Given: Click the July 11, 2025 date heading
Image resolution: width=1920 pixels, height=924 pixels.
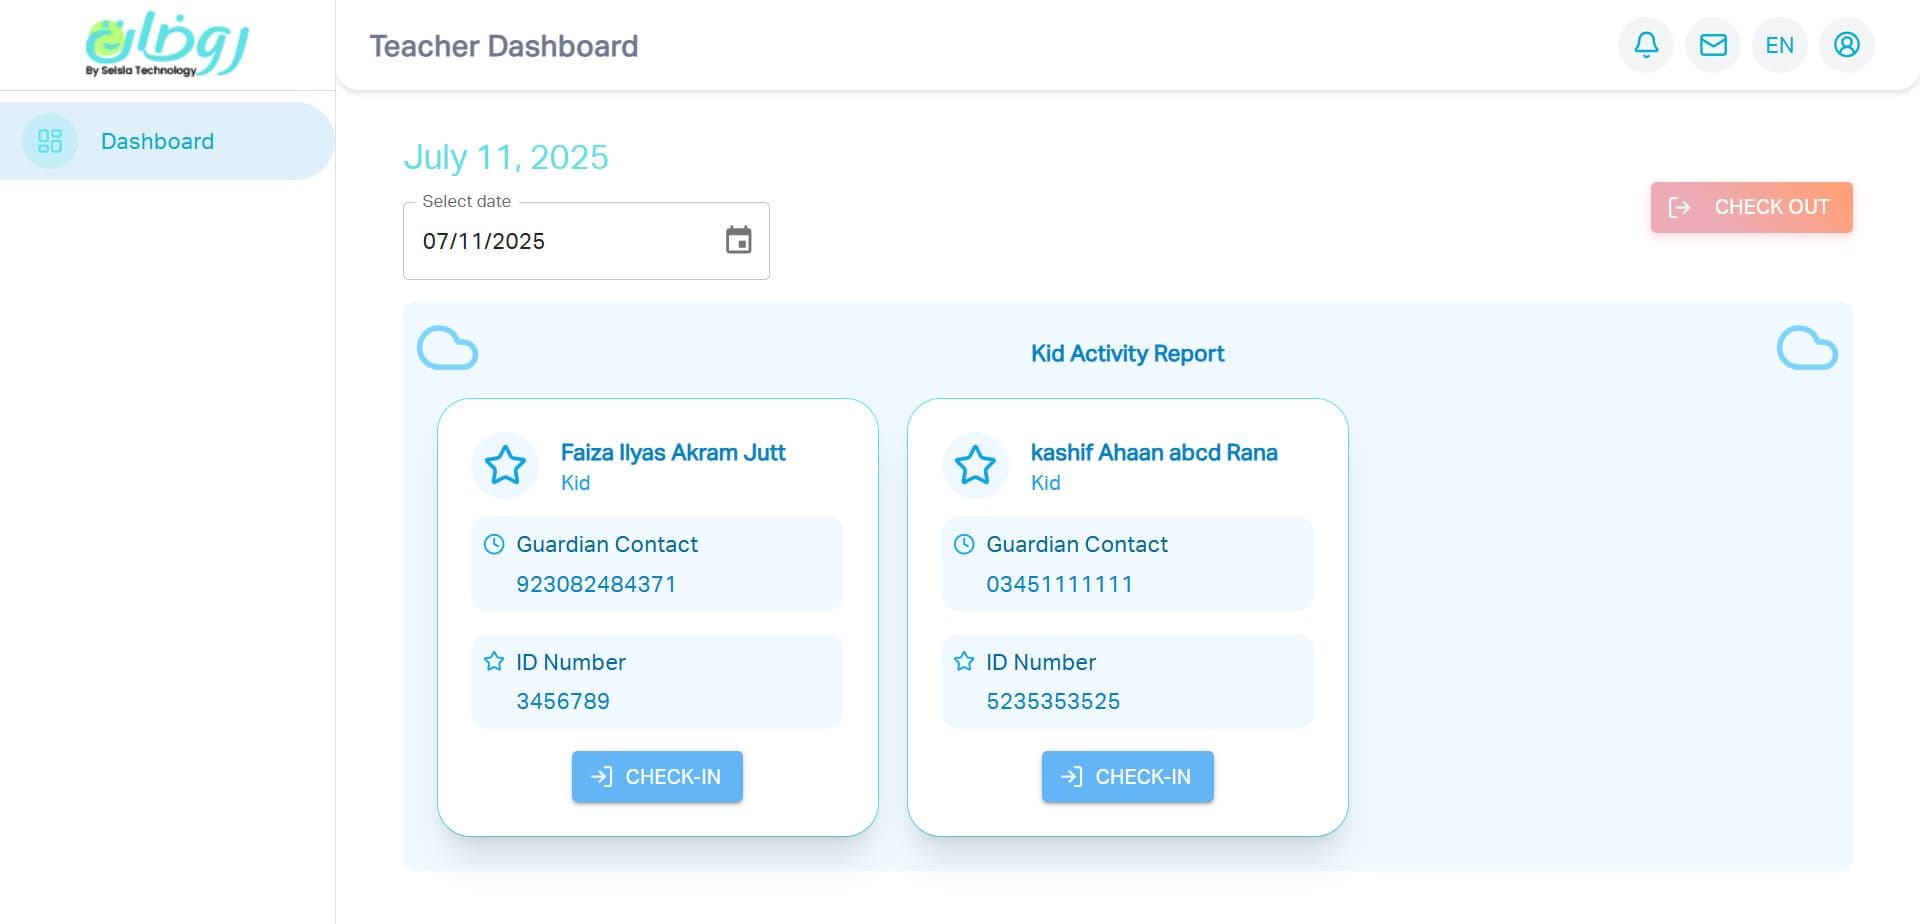Looking at the screenshot, I should [506, 157].
